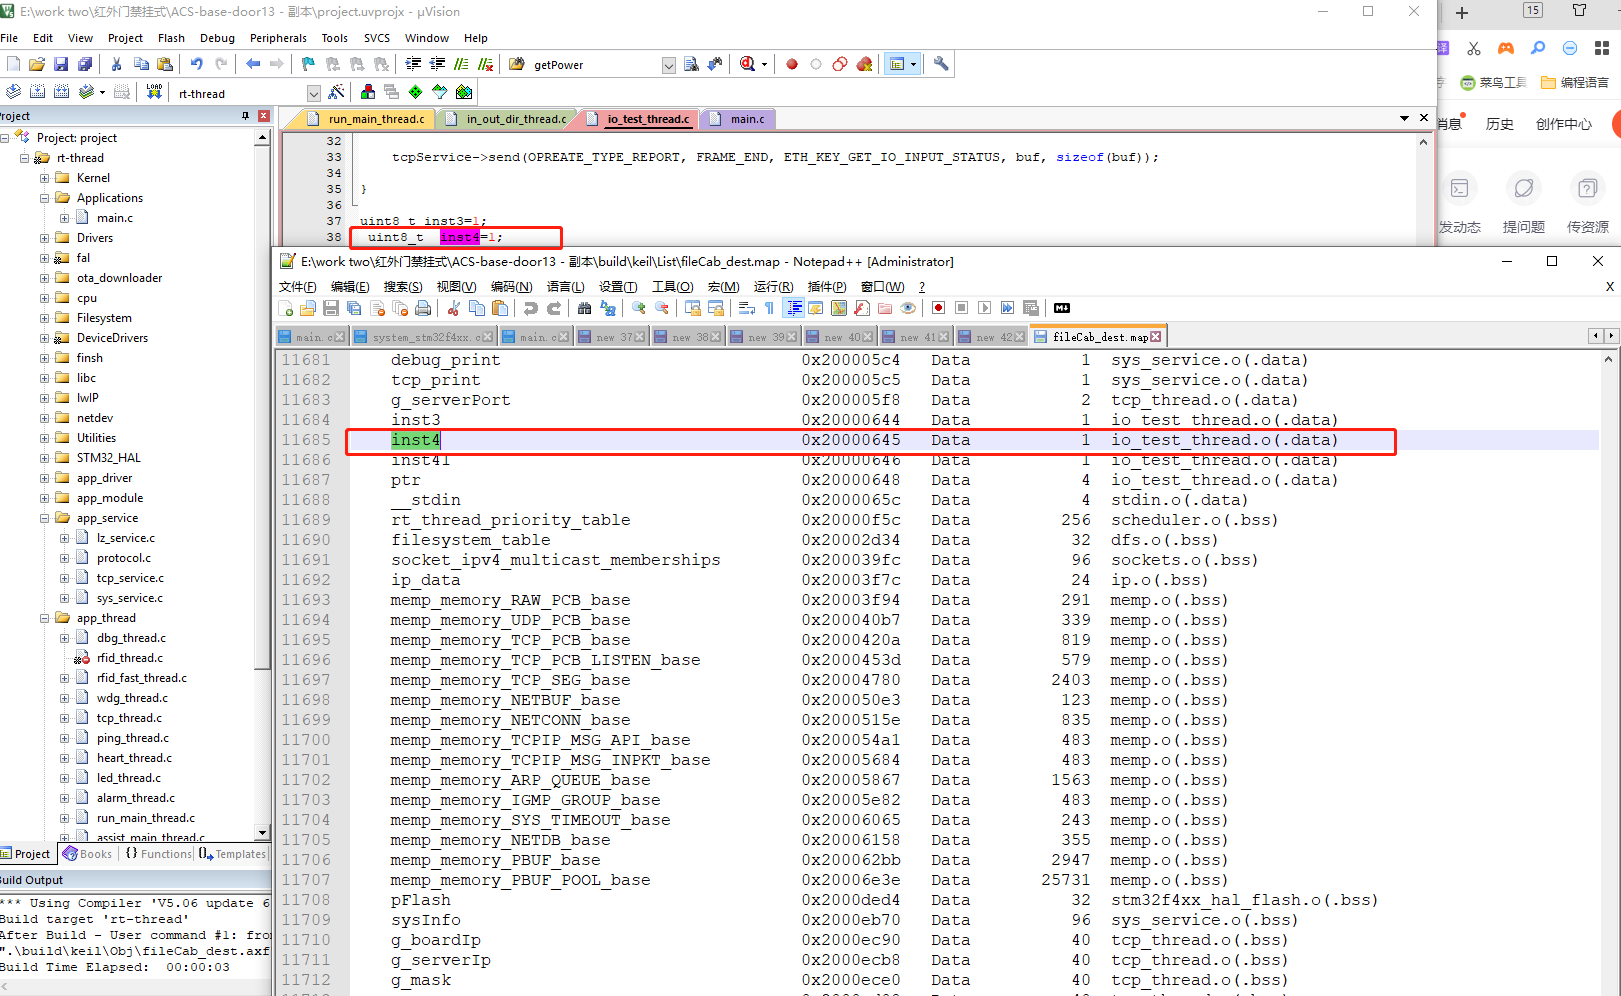
Task: Click Notepad++ Print icon
Action: pos(423,308)
